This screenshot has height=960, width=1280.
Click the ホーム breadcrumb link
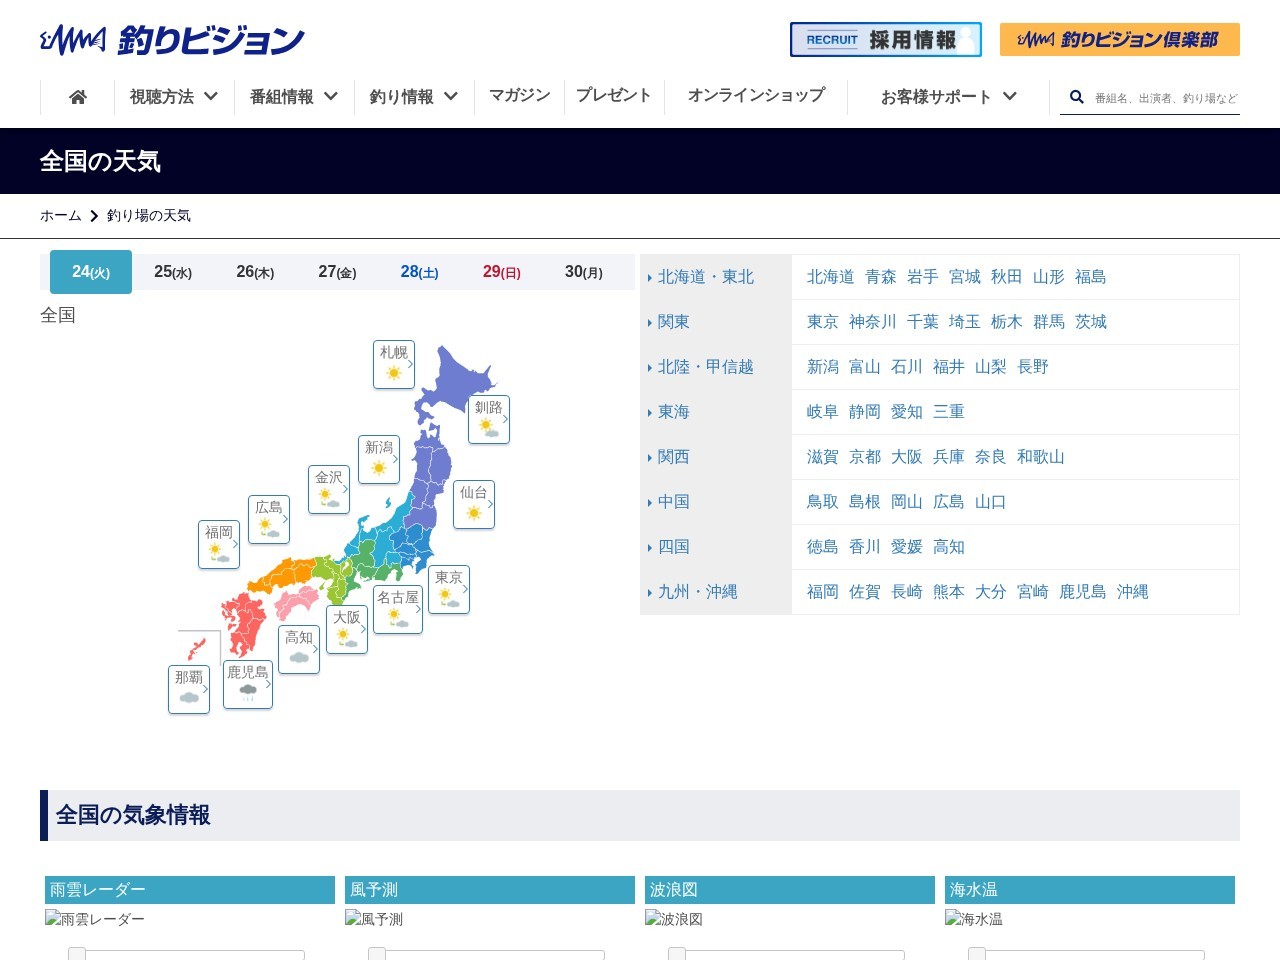pos(61,216)
